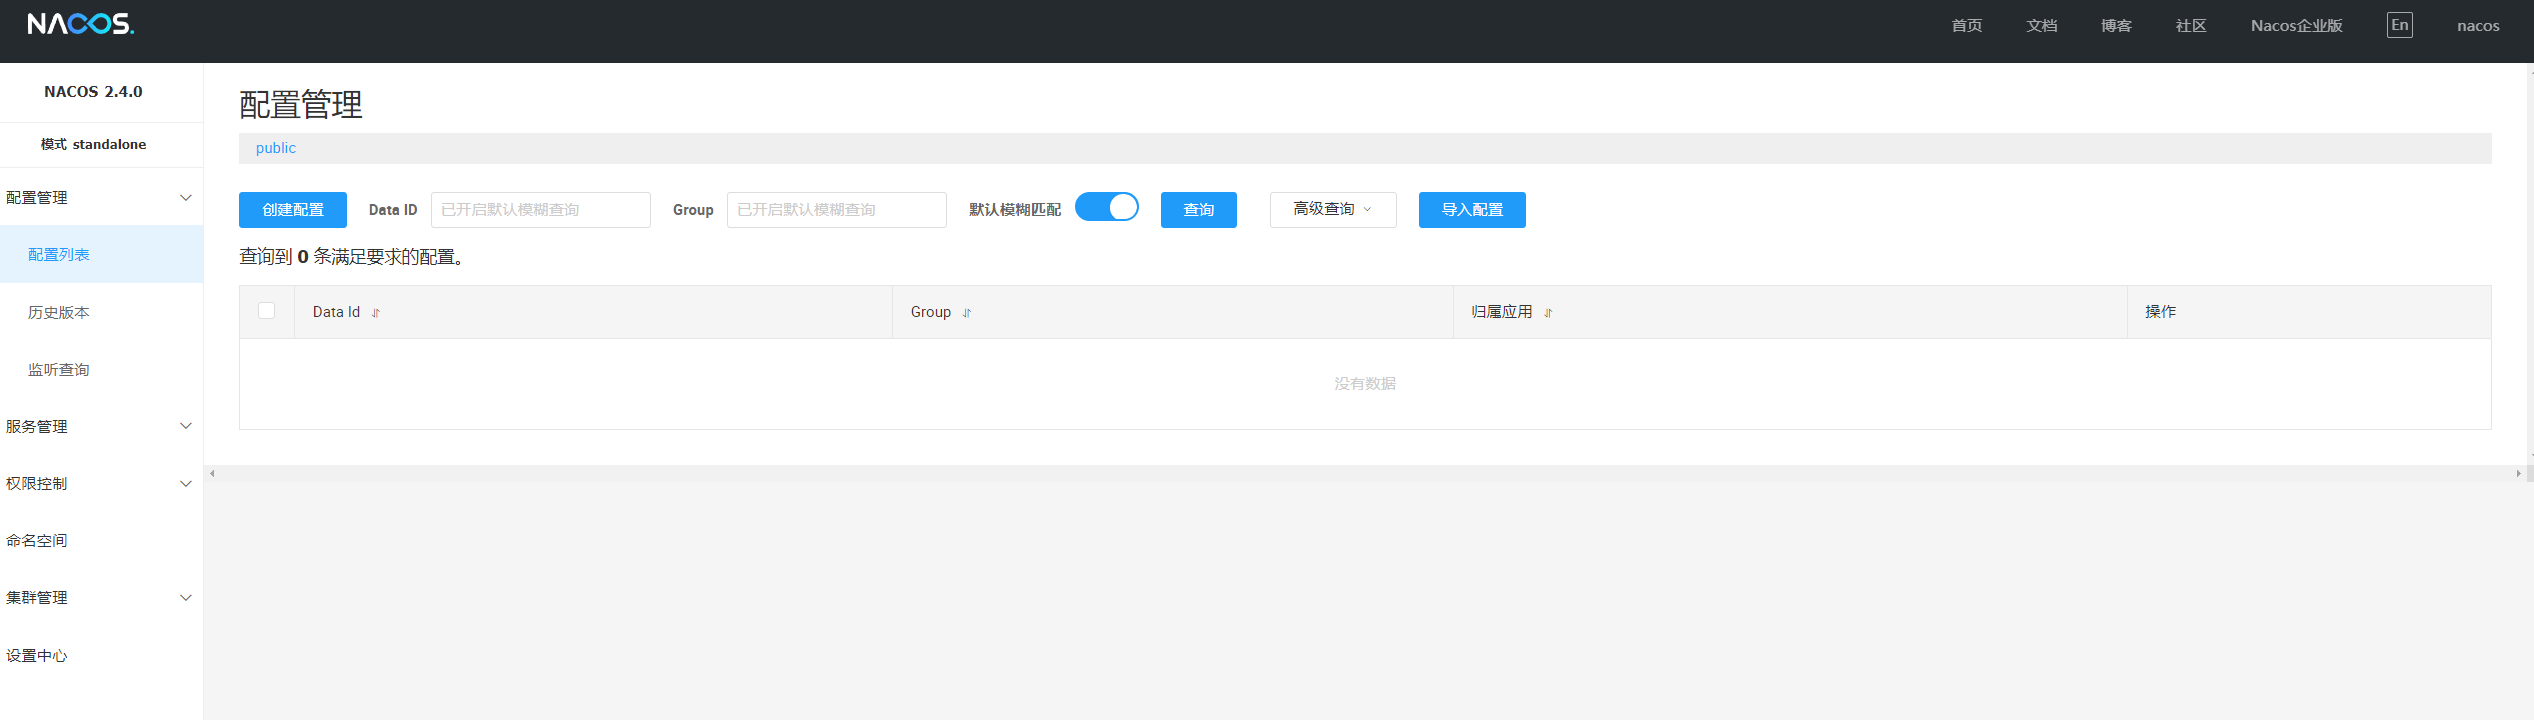Click the 没有数据 empty table message
This screenshot has width=2534, height=720.
pyautogui.click(x=1365, y=383)
